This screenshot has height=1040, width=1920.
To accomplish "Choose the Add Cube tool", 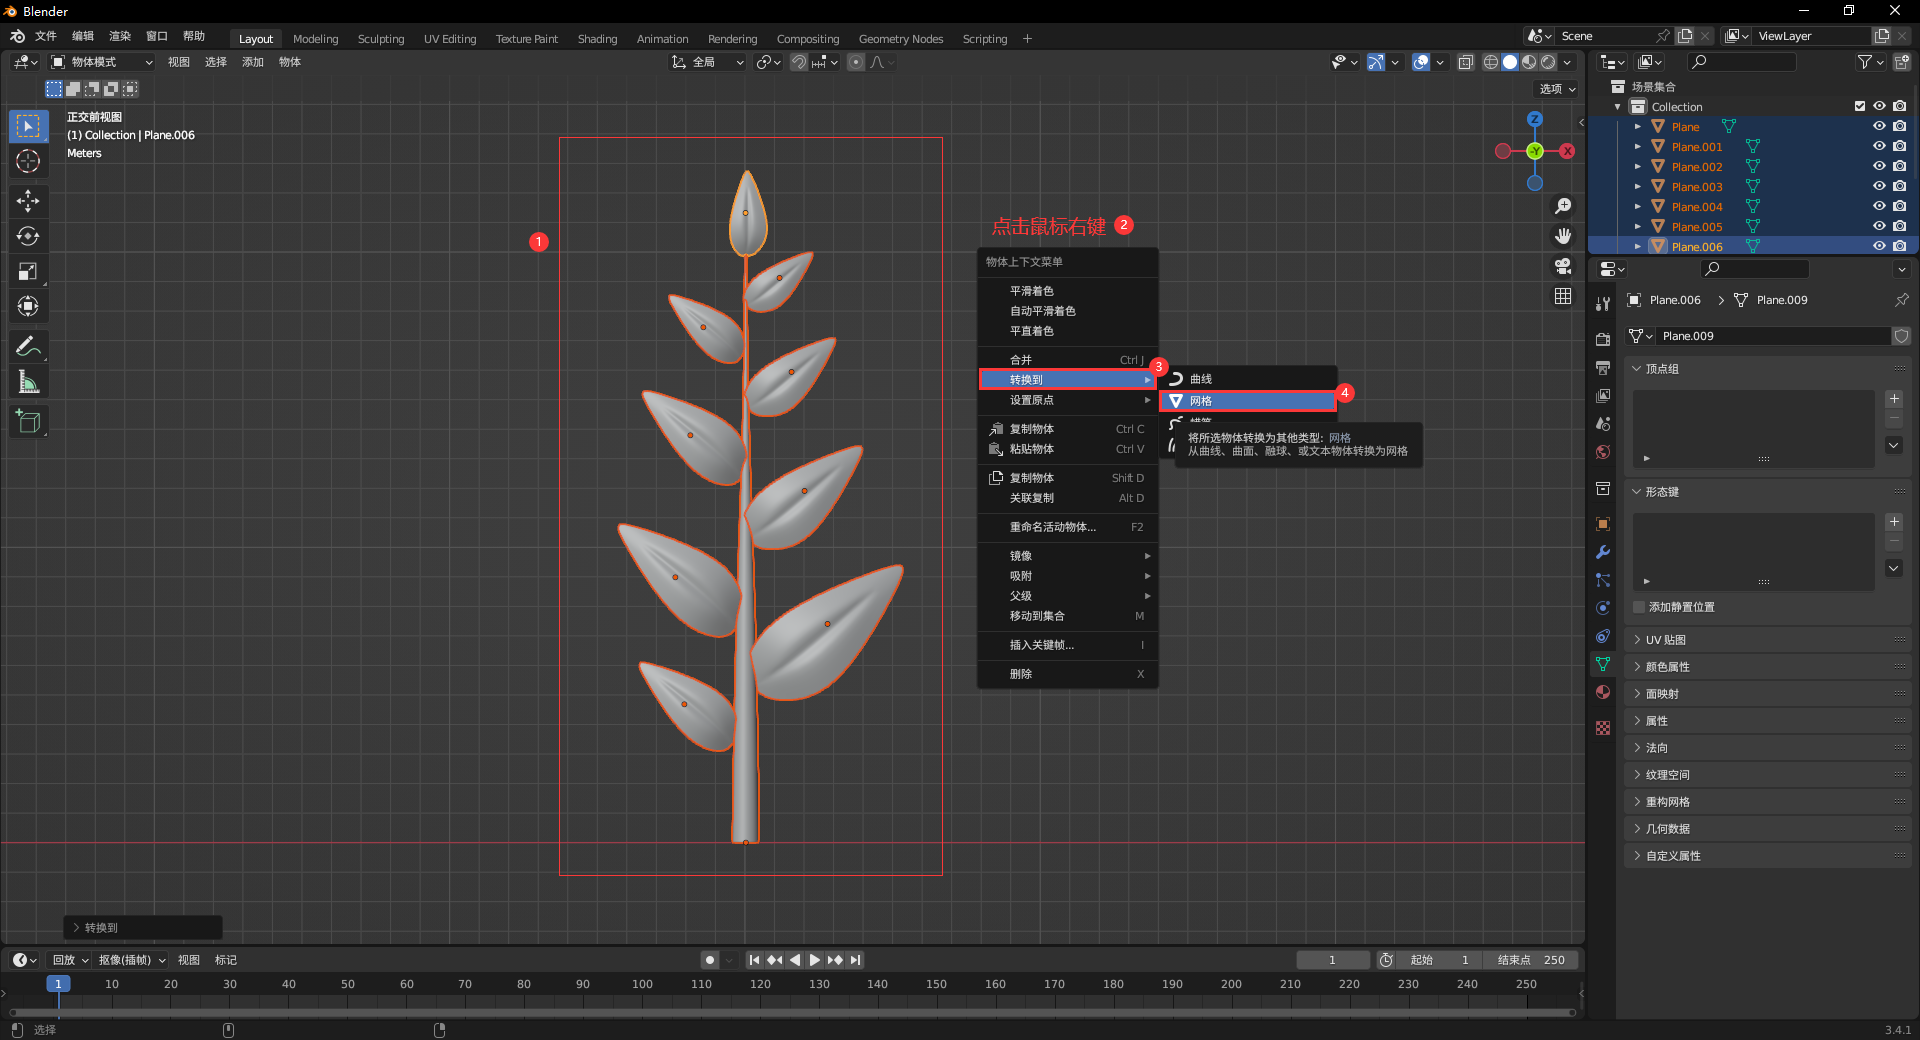I will pyautogui.click(x=28, y=422).
